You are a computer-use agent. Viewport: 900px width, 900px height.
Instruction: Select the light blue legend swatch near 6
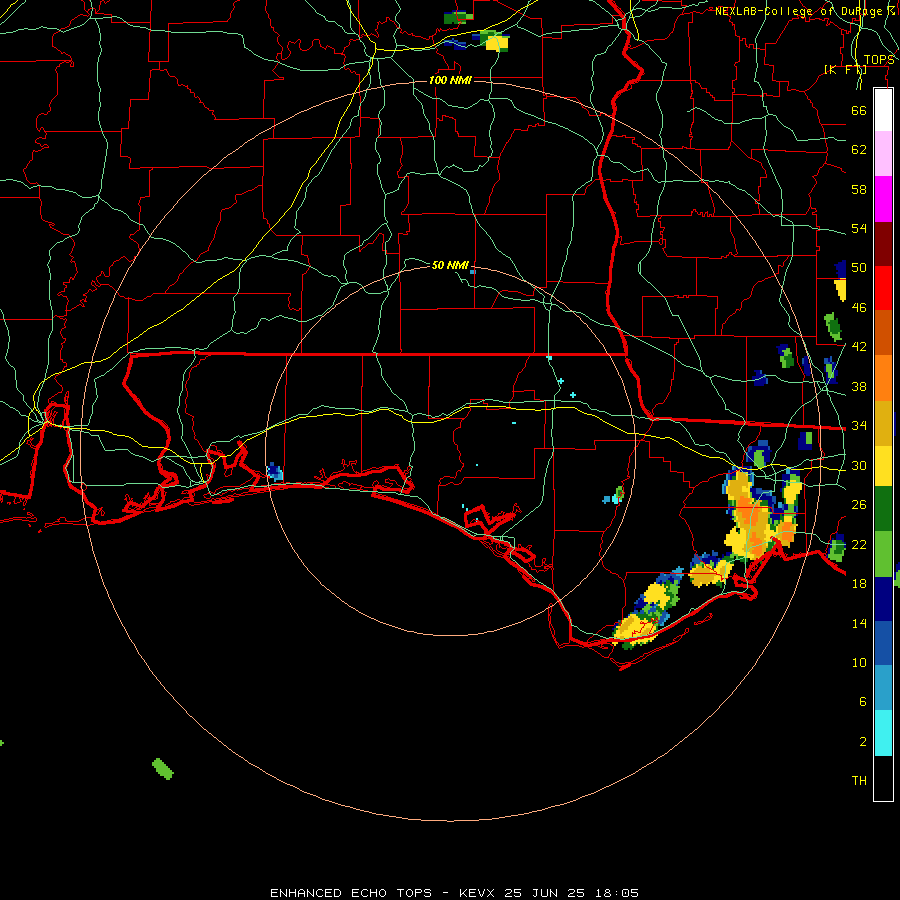[x=883, y=688]
